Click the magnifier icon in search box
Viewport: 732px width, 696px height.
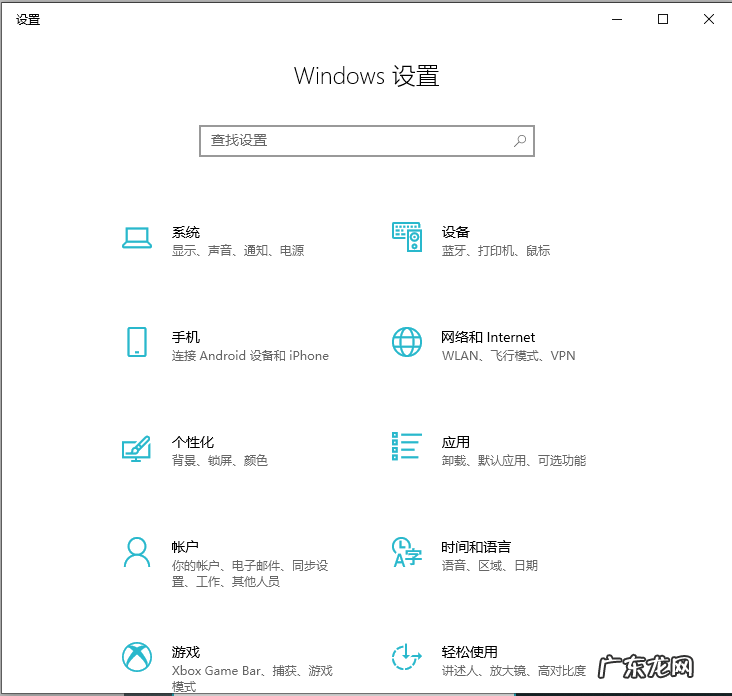pos(520,141)
